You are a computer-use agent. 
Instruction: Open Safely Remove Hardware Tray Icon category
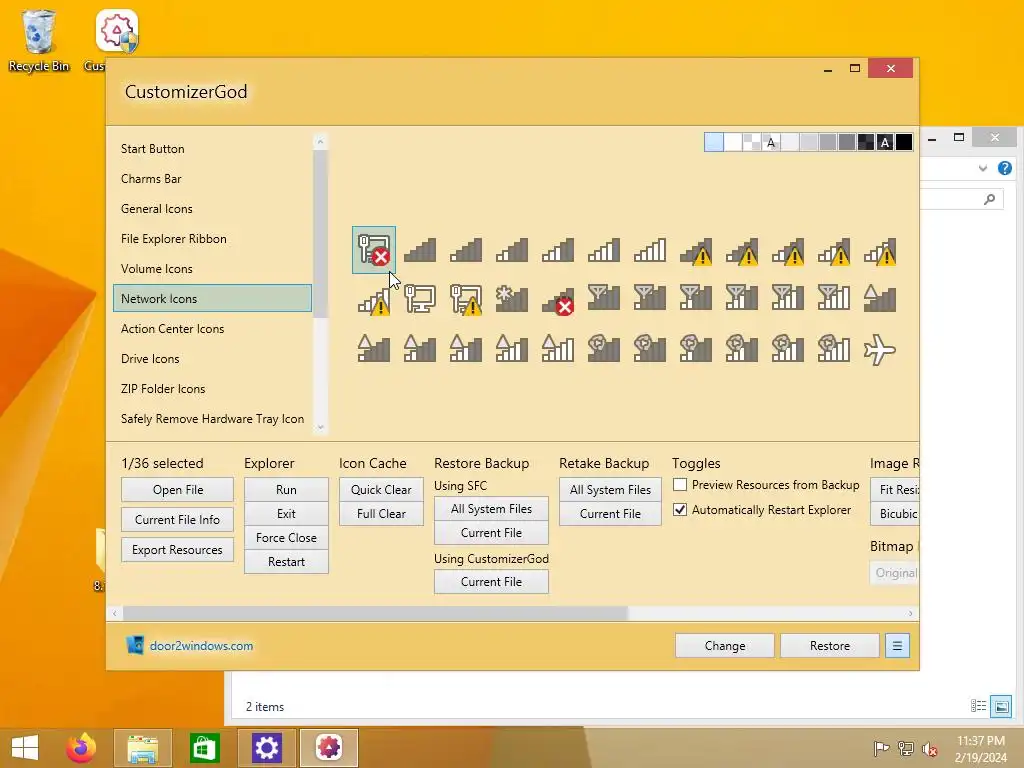(x=212, y=419)
